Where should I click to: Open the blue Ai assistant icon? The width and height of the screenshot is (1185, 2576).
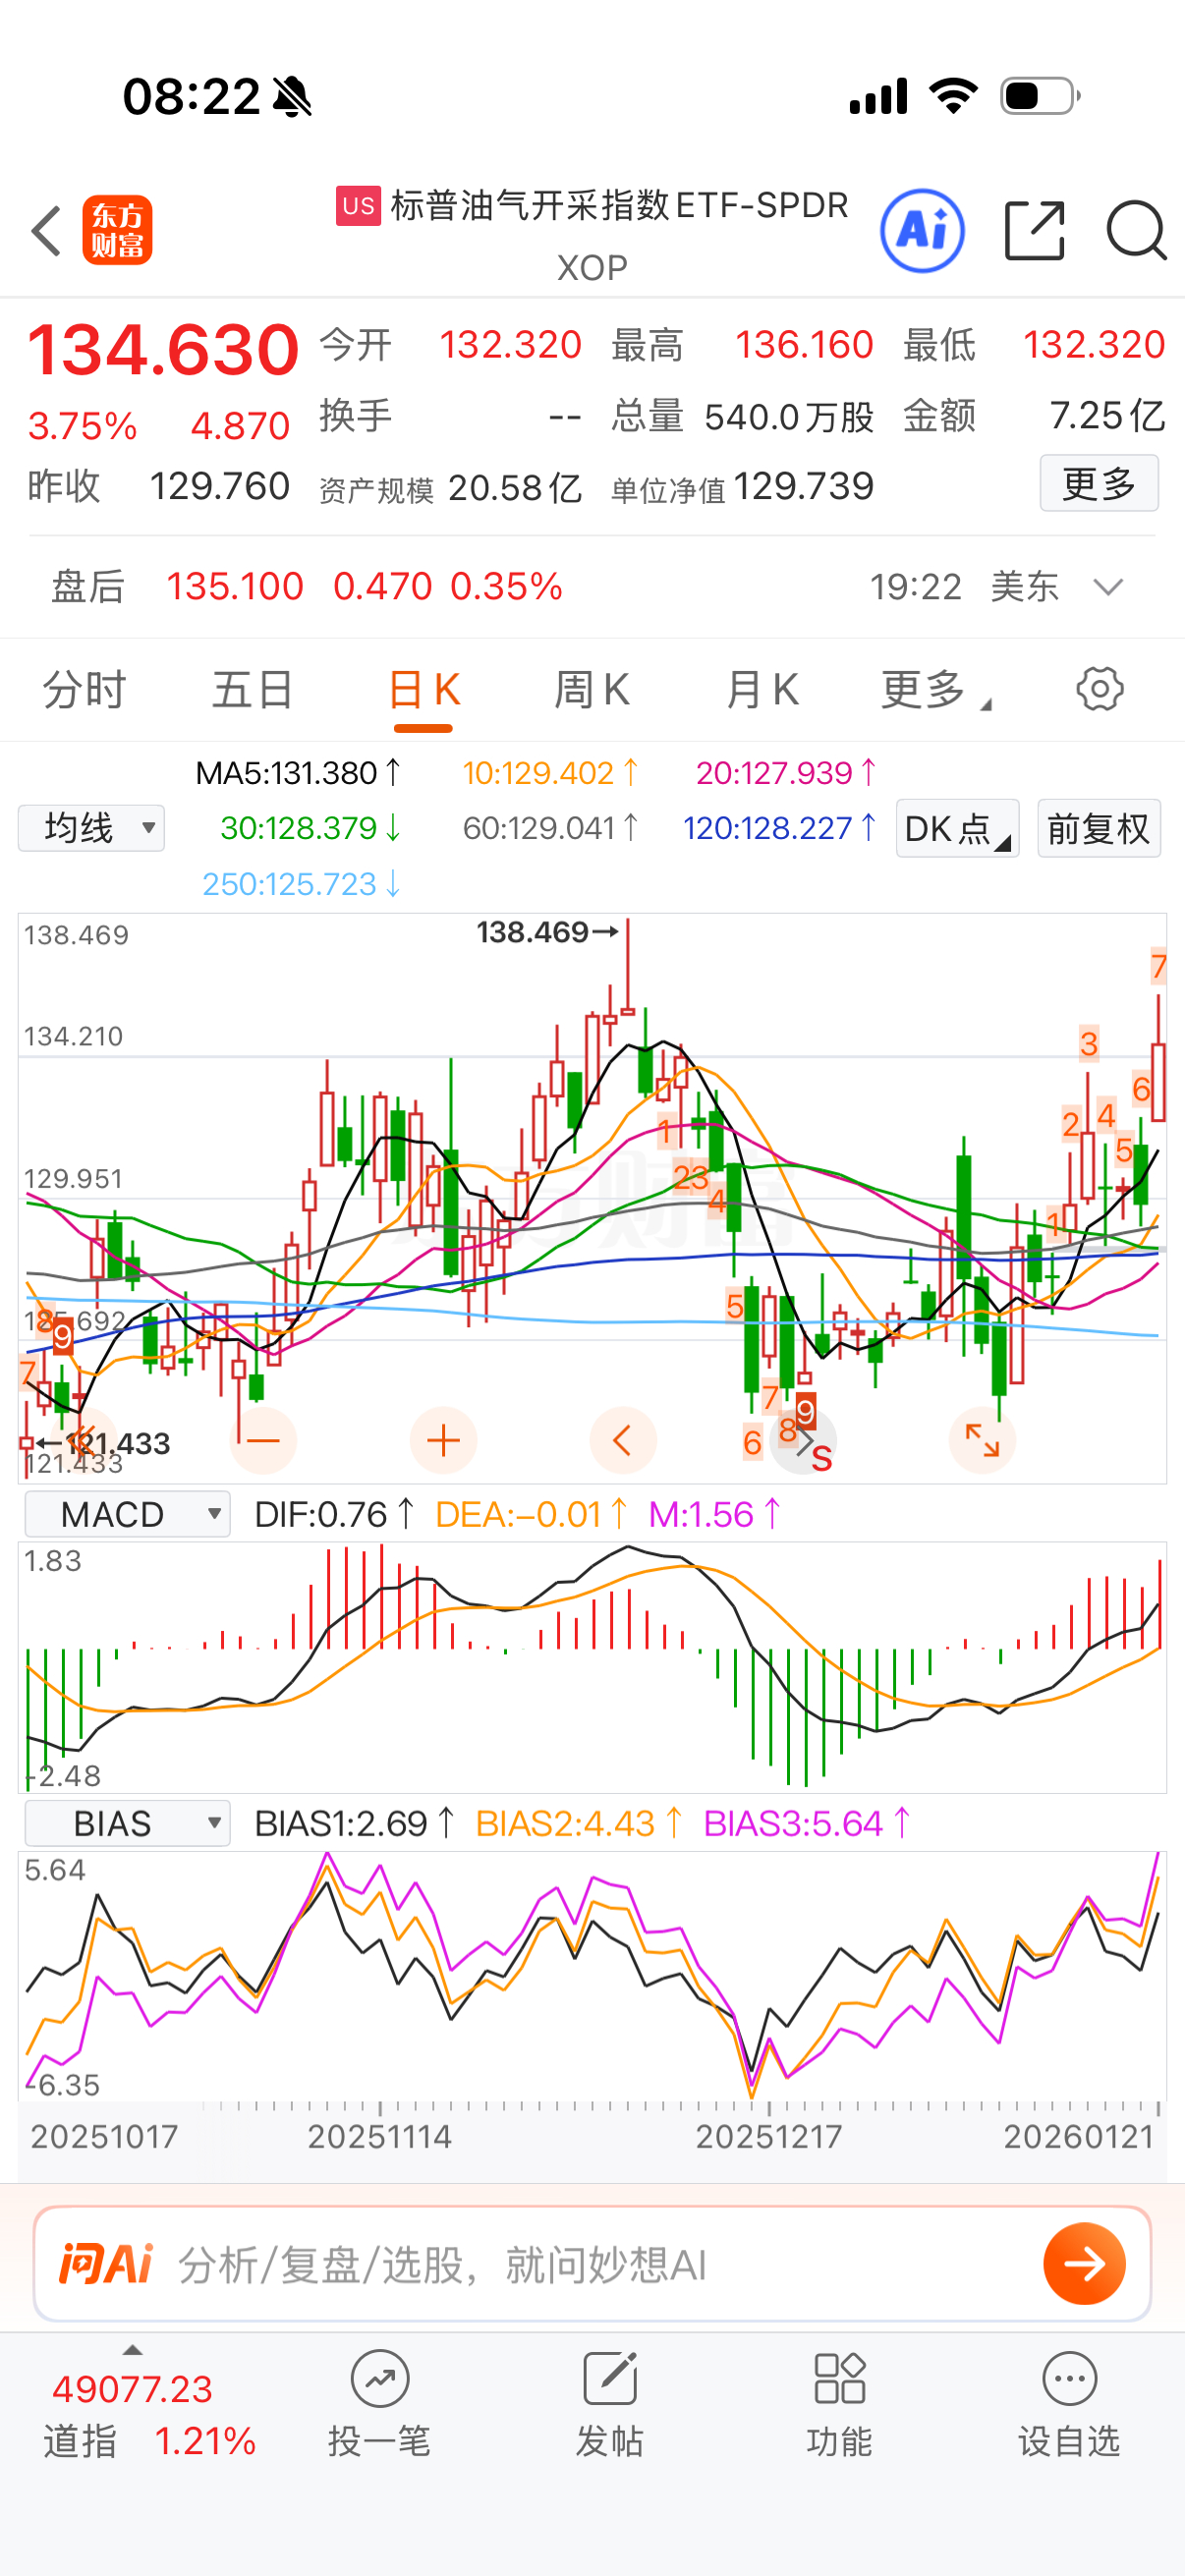(x=922, y=231)
